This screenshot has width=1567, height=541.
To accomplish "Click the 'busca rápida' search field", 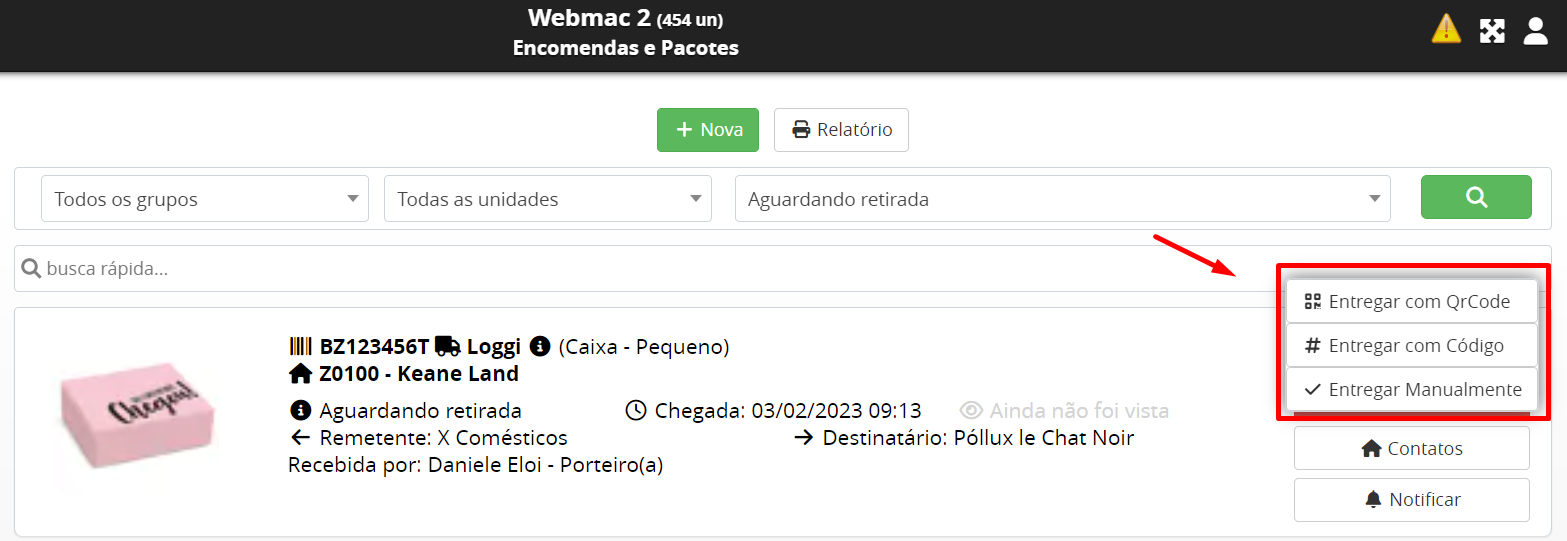I will [640, 269].
